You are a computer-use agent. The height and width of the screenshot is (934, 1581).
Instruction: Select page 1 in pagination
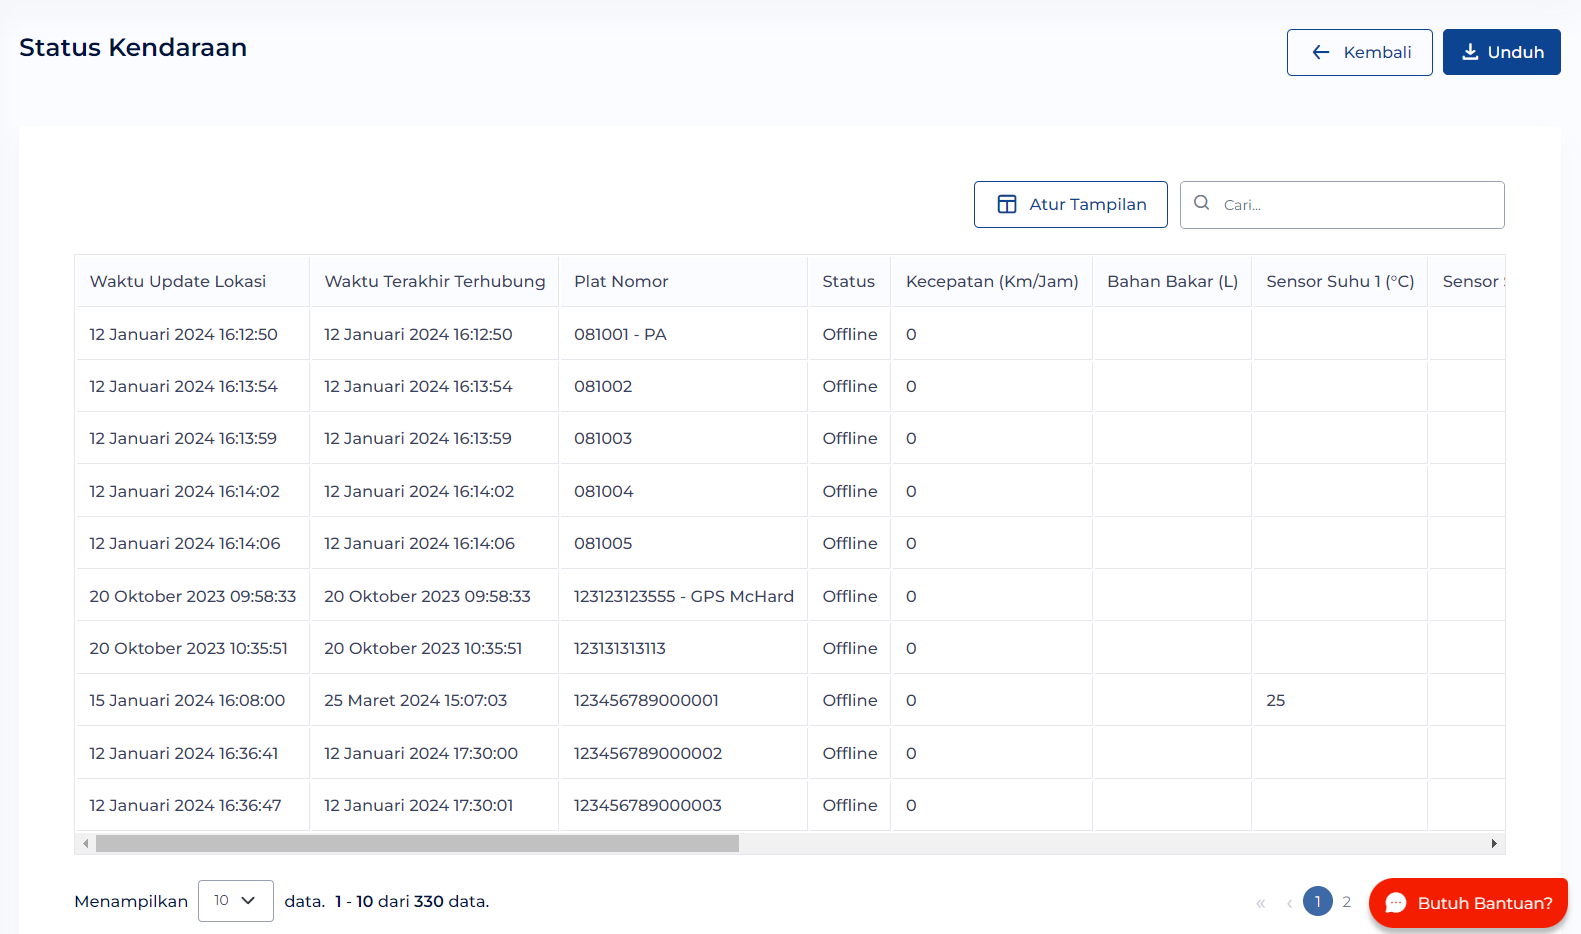(1318, 902)
